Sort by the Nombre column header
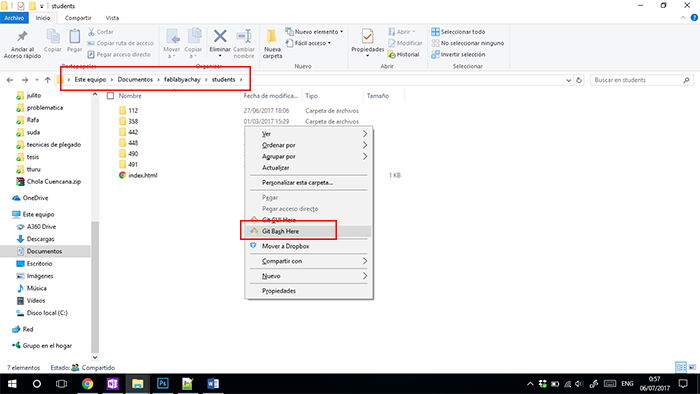Viewport: 700px width, 394px height. (130, 95)
